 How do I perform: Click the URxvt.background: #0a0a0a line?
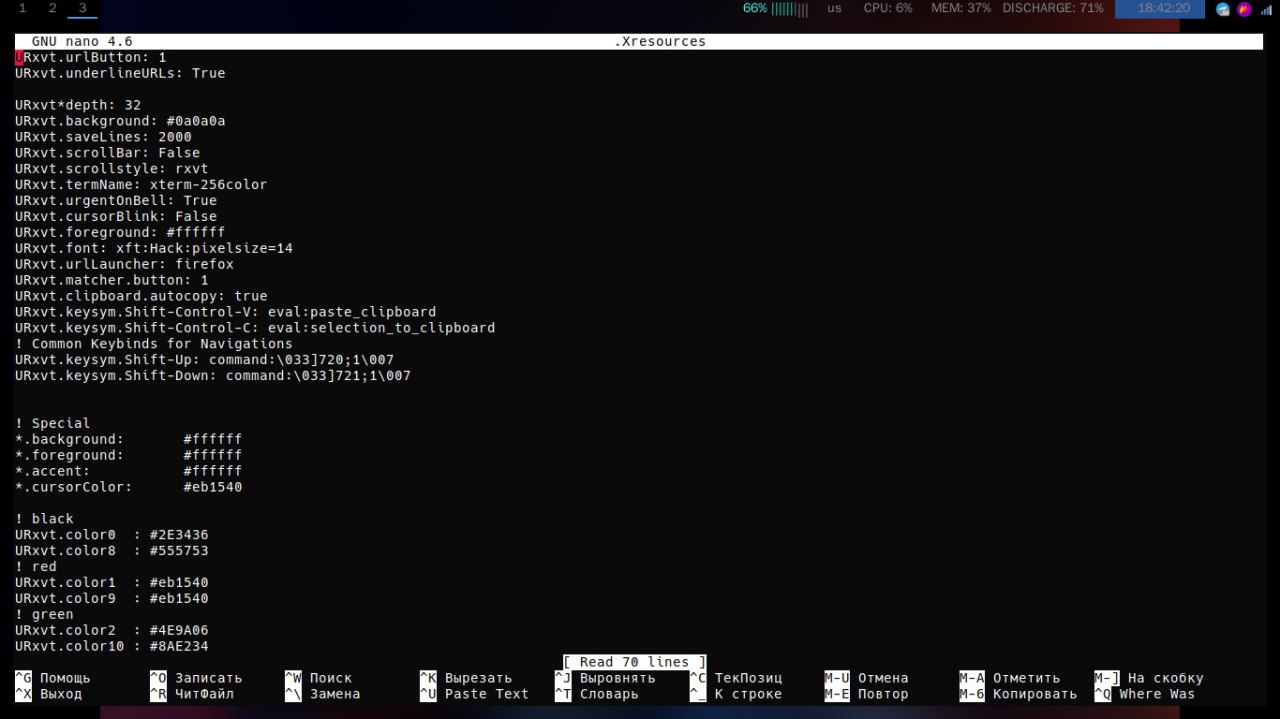120,121
